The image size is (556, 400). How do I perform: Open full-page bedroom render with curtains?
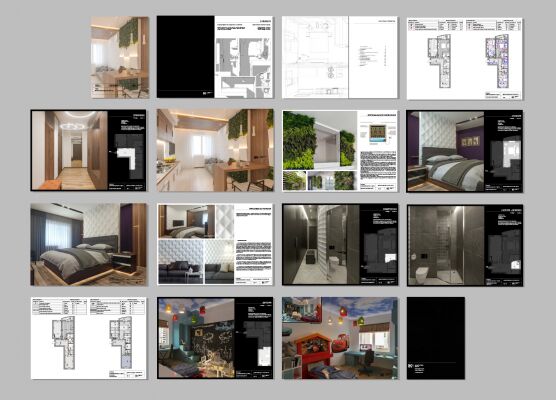(88, 244)
